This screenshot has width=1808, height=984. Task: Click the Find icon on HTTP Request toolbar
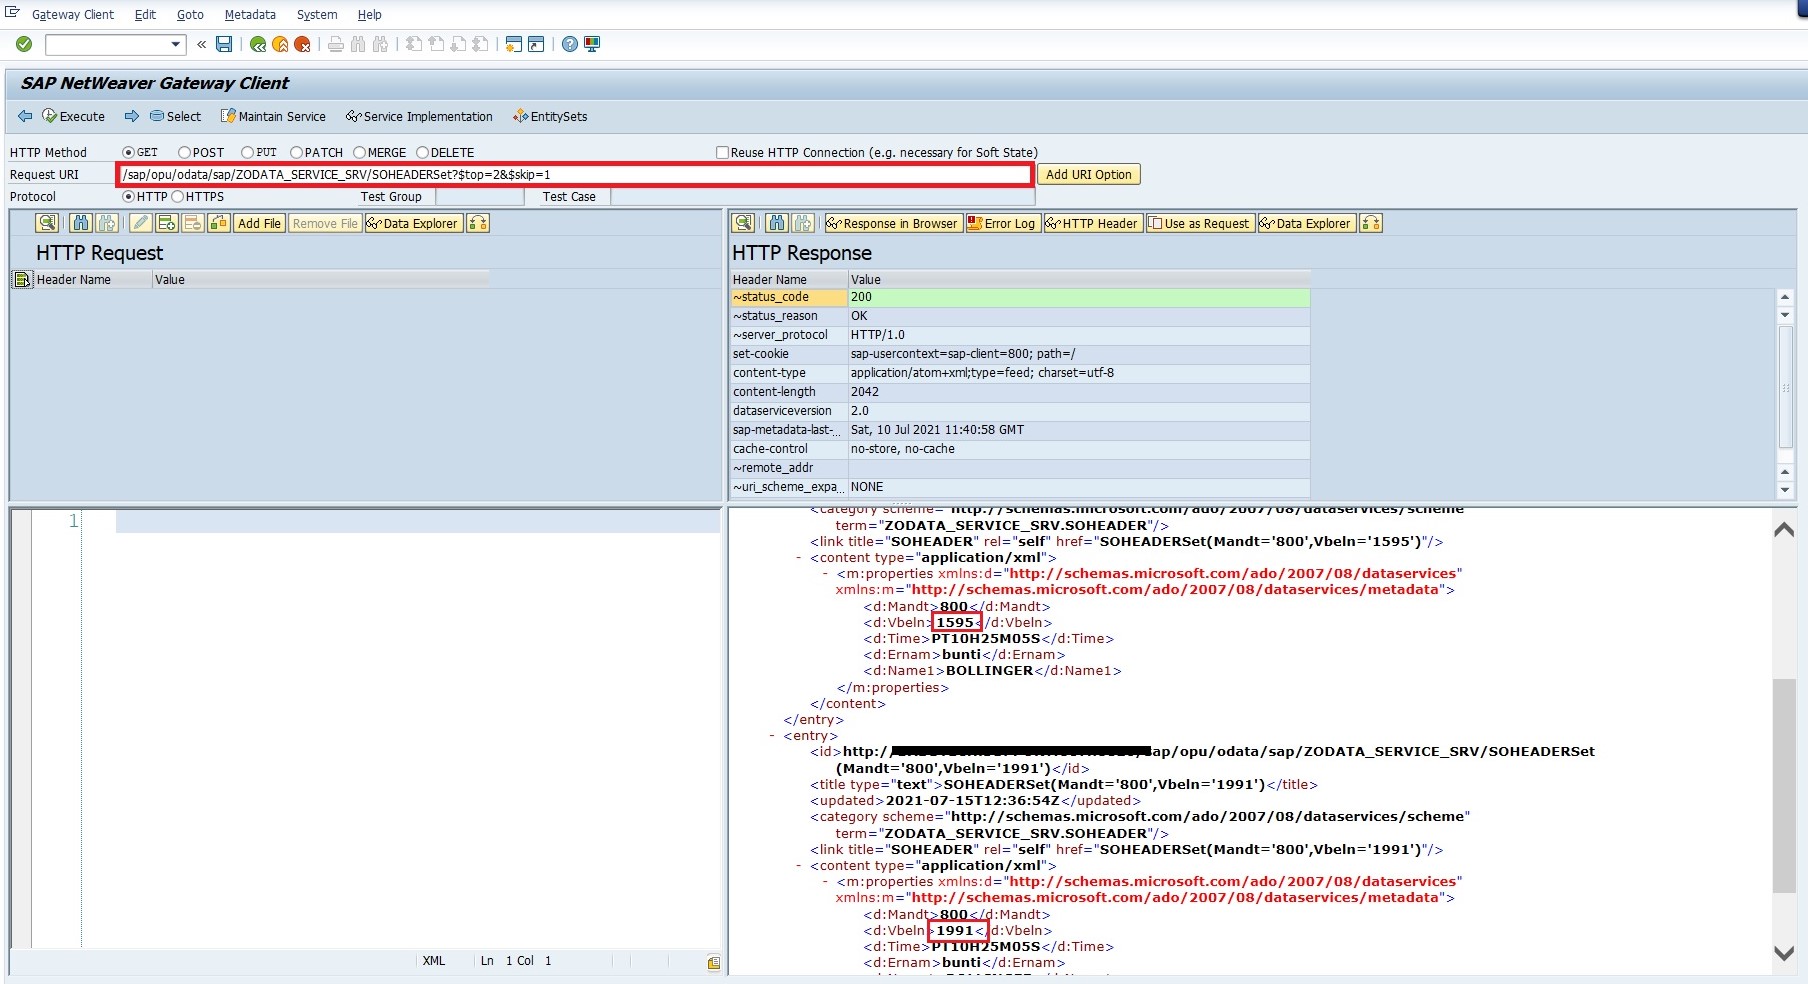[x=80, y=223]
